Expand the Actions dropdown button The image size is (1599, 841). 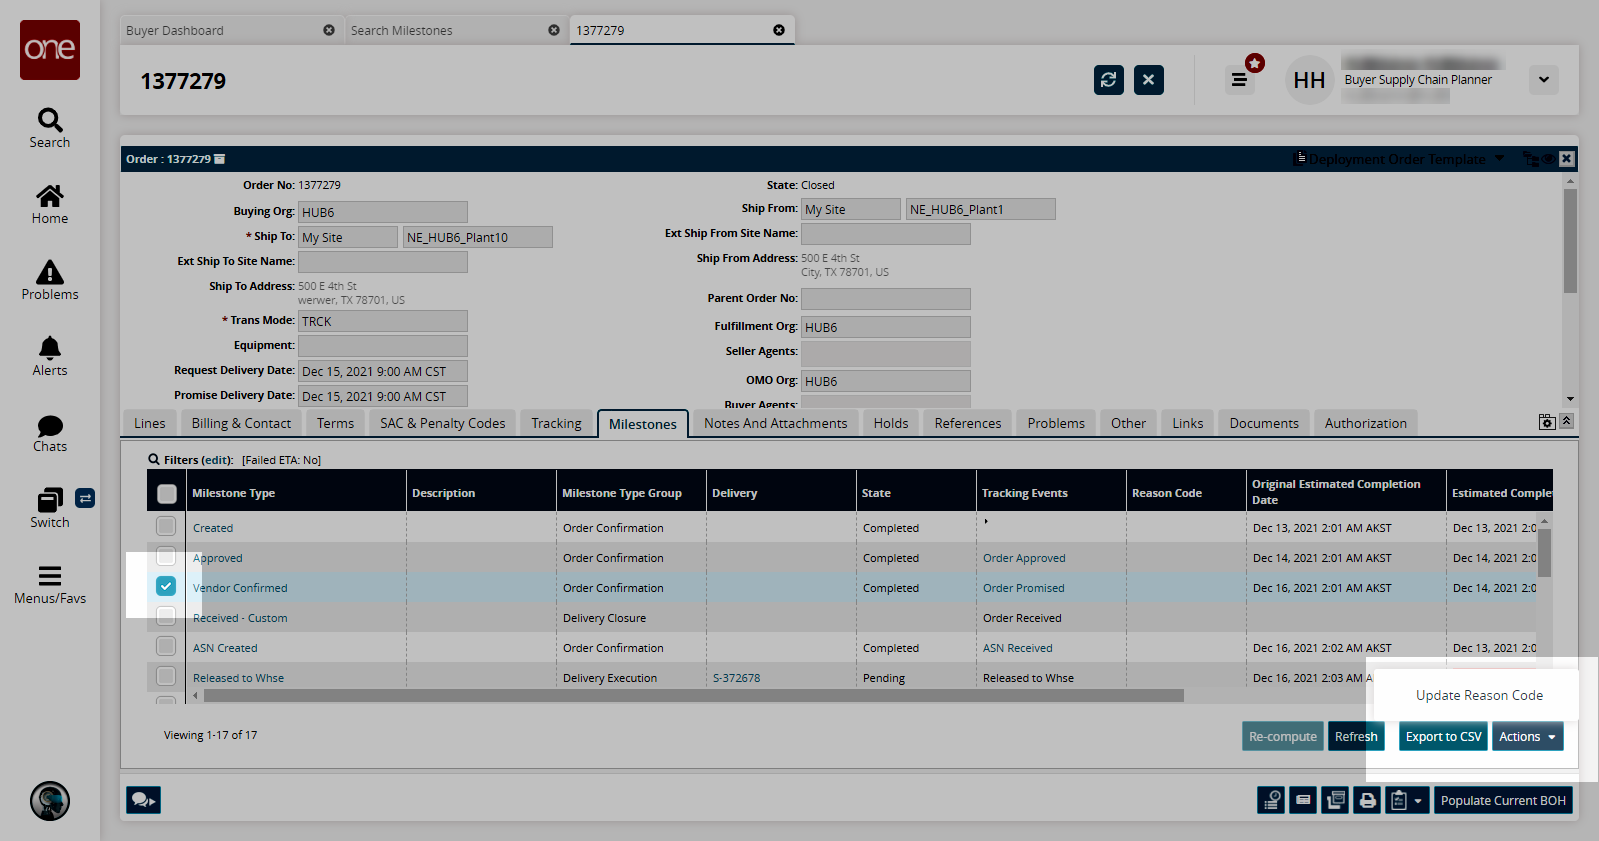click(1527, 737)
